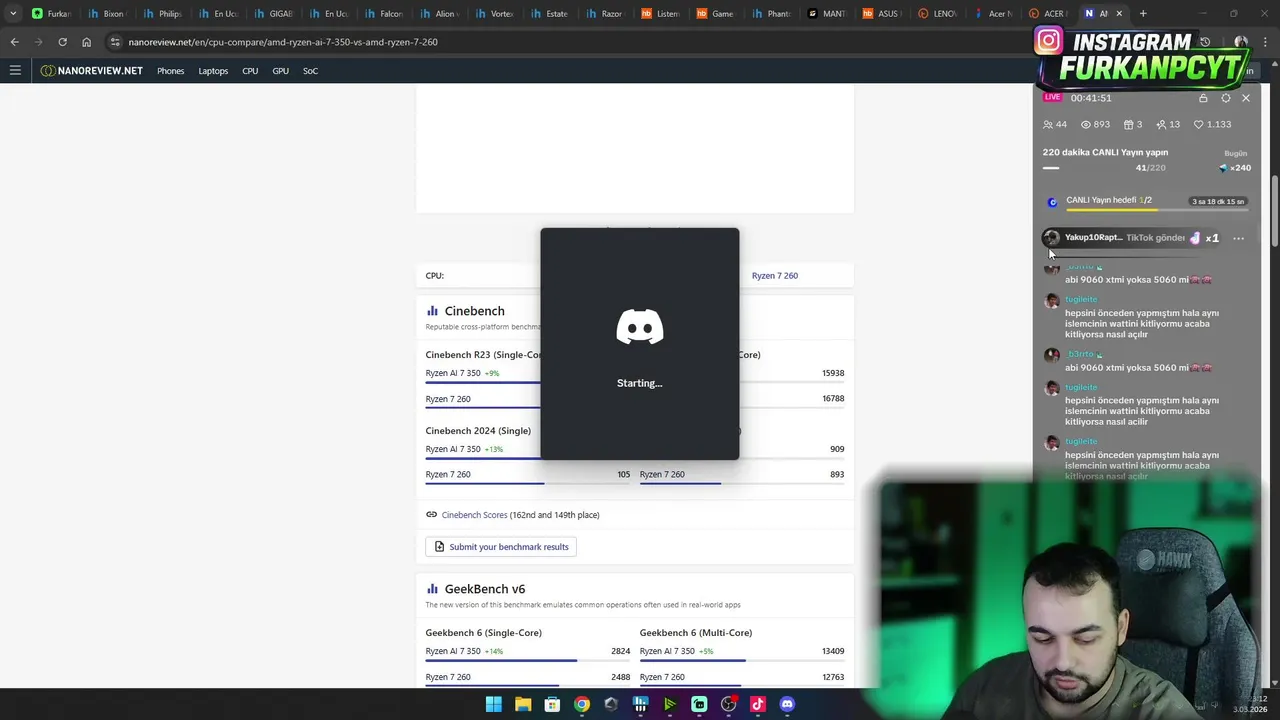
Task: Open the Laptops menu item
Action: [x=213, y=71]
